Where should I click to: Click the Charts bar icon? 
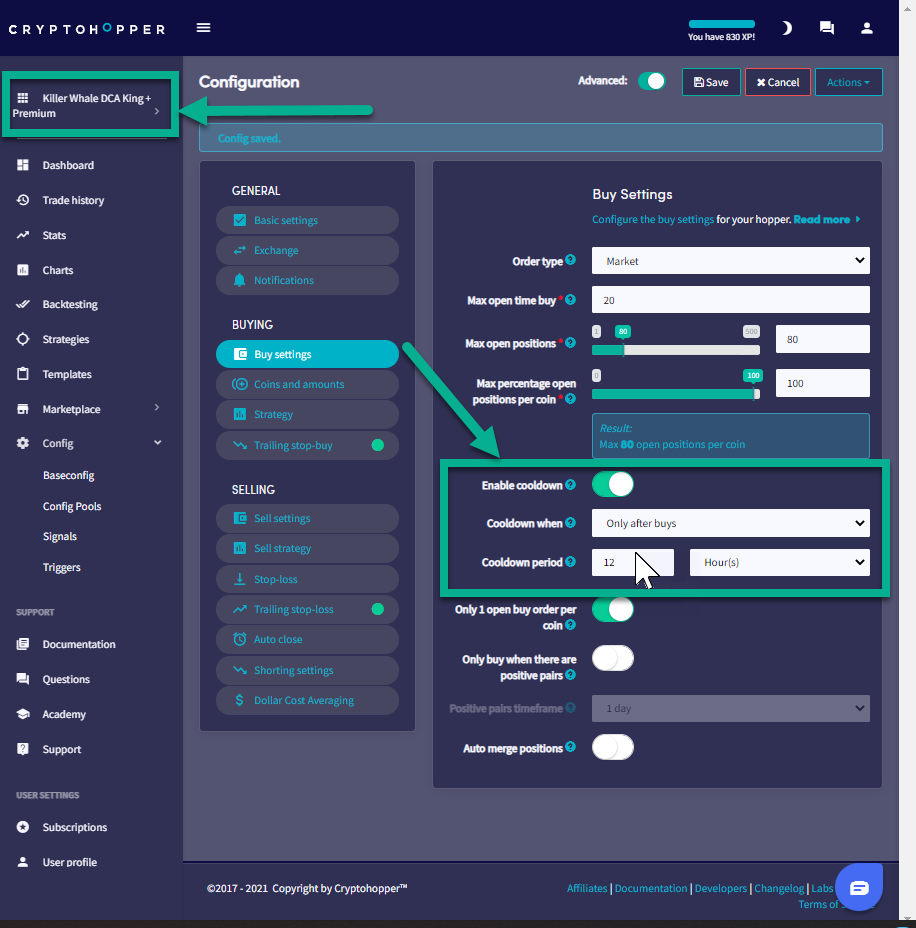[x=22, y=270]
